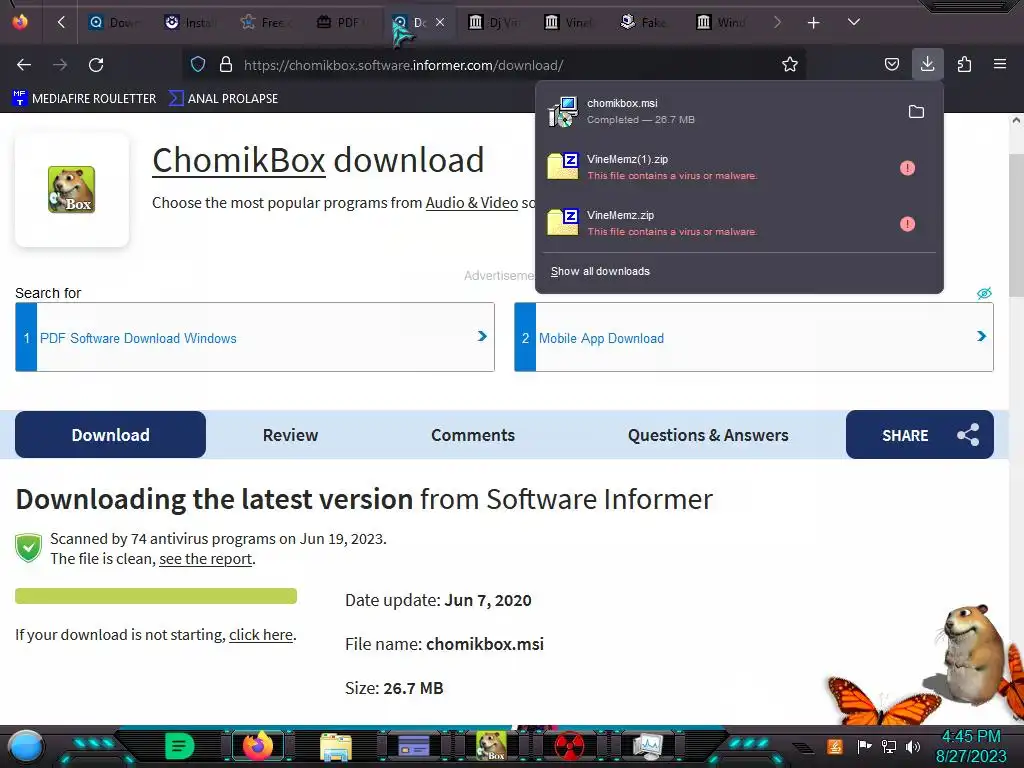Switch to the 'Free' tab
1024x768 pixels.
[266, 22]
